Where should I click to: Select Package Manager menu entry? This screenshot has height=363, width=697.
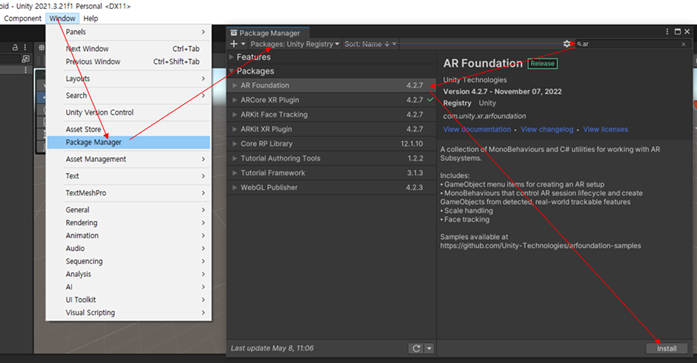128,142
